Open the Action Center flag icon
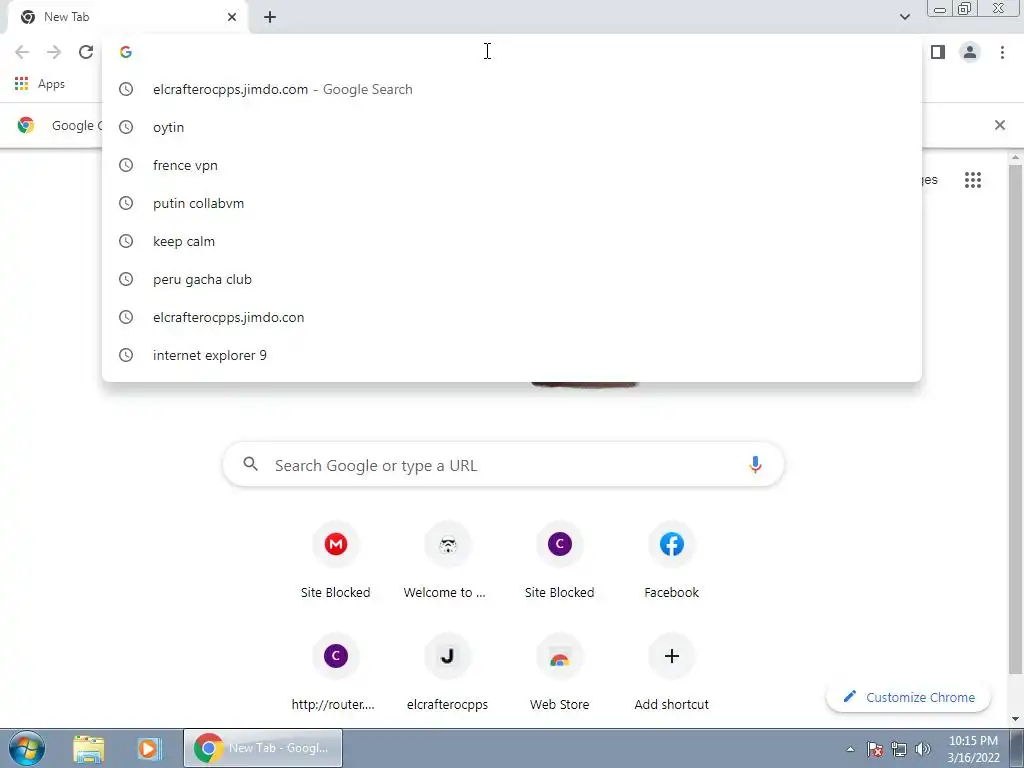Viewport: 1024px width, 768px height. [x=875, y=749]
